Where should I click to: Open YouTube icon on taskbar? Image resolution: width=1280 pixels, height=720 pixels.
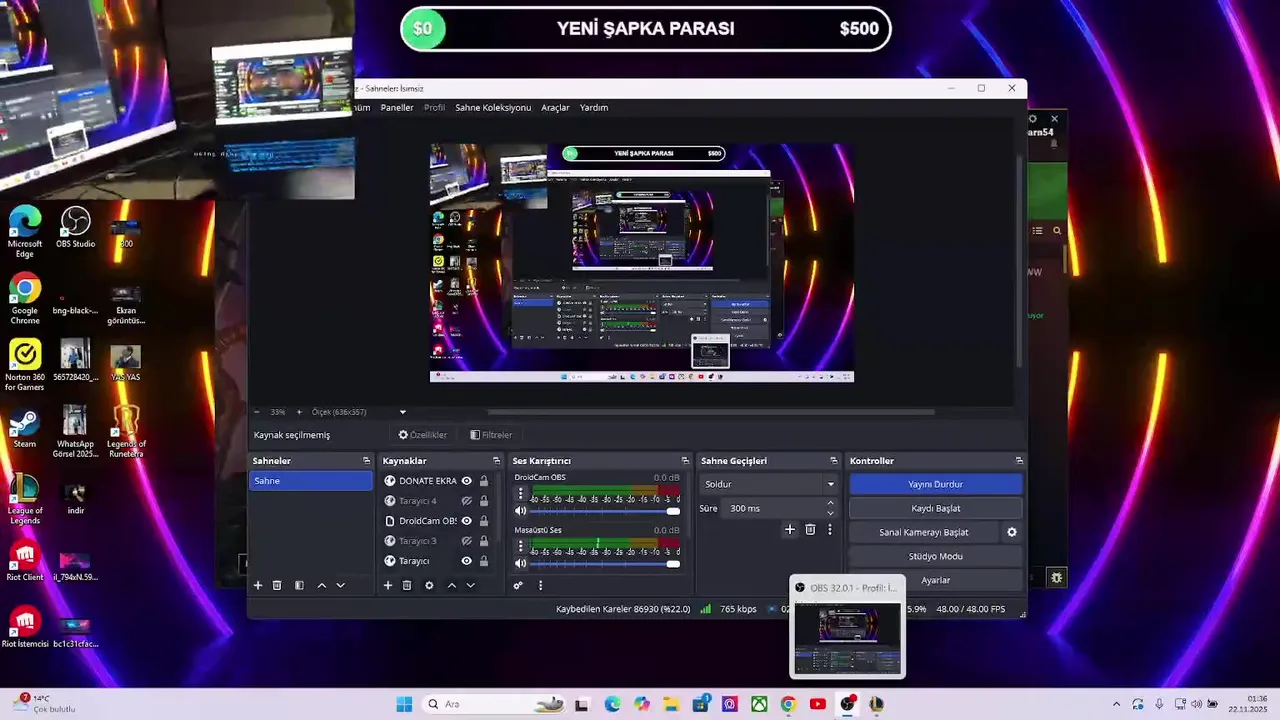pyautogui.click(x=817, y=704)
